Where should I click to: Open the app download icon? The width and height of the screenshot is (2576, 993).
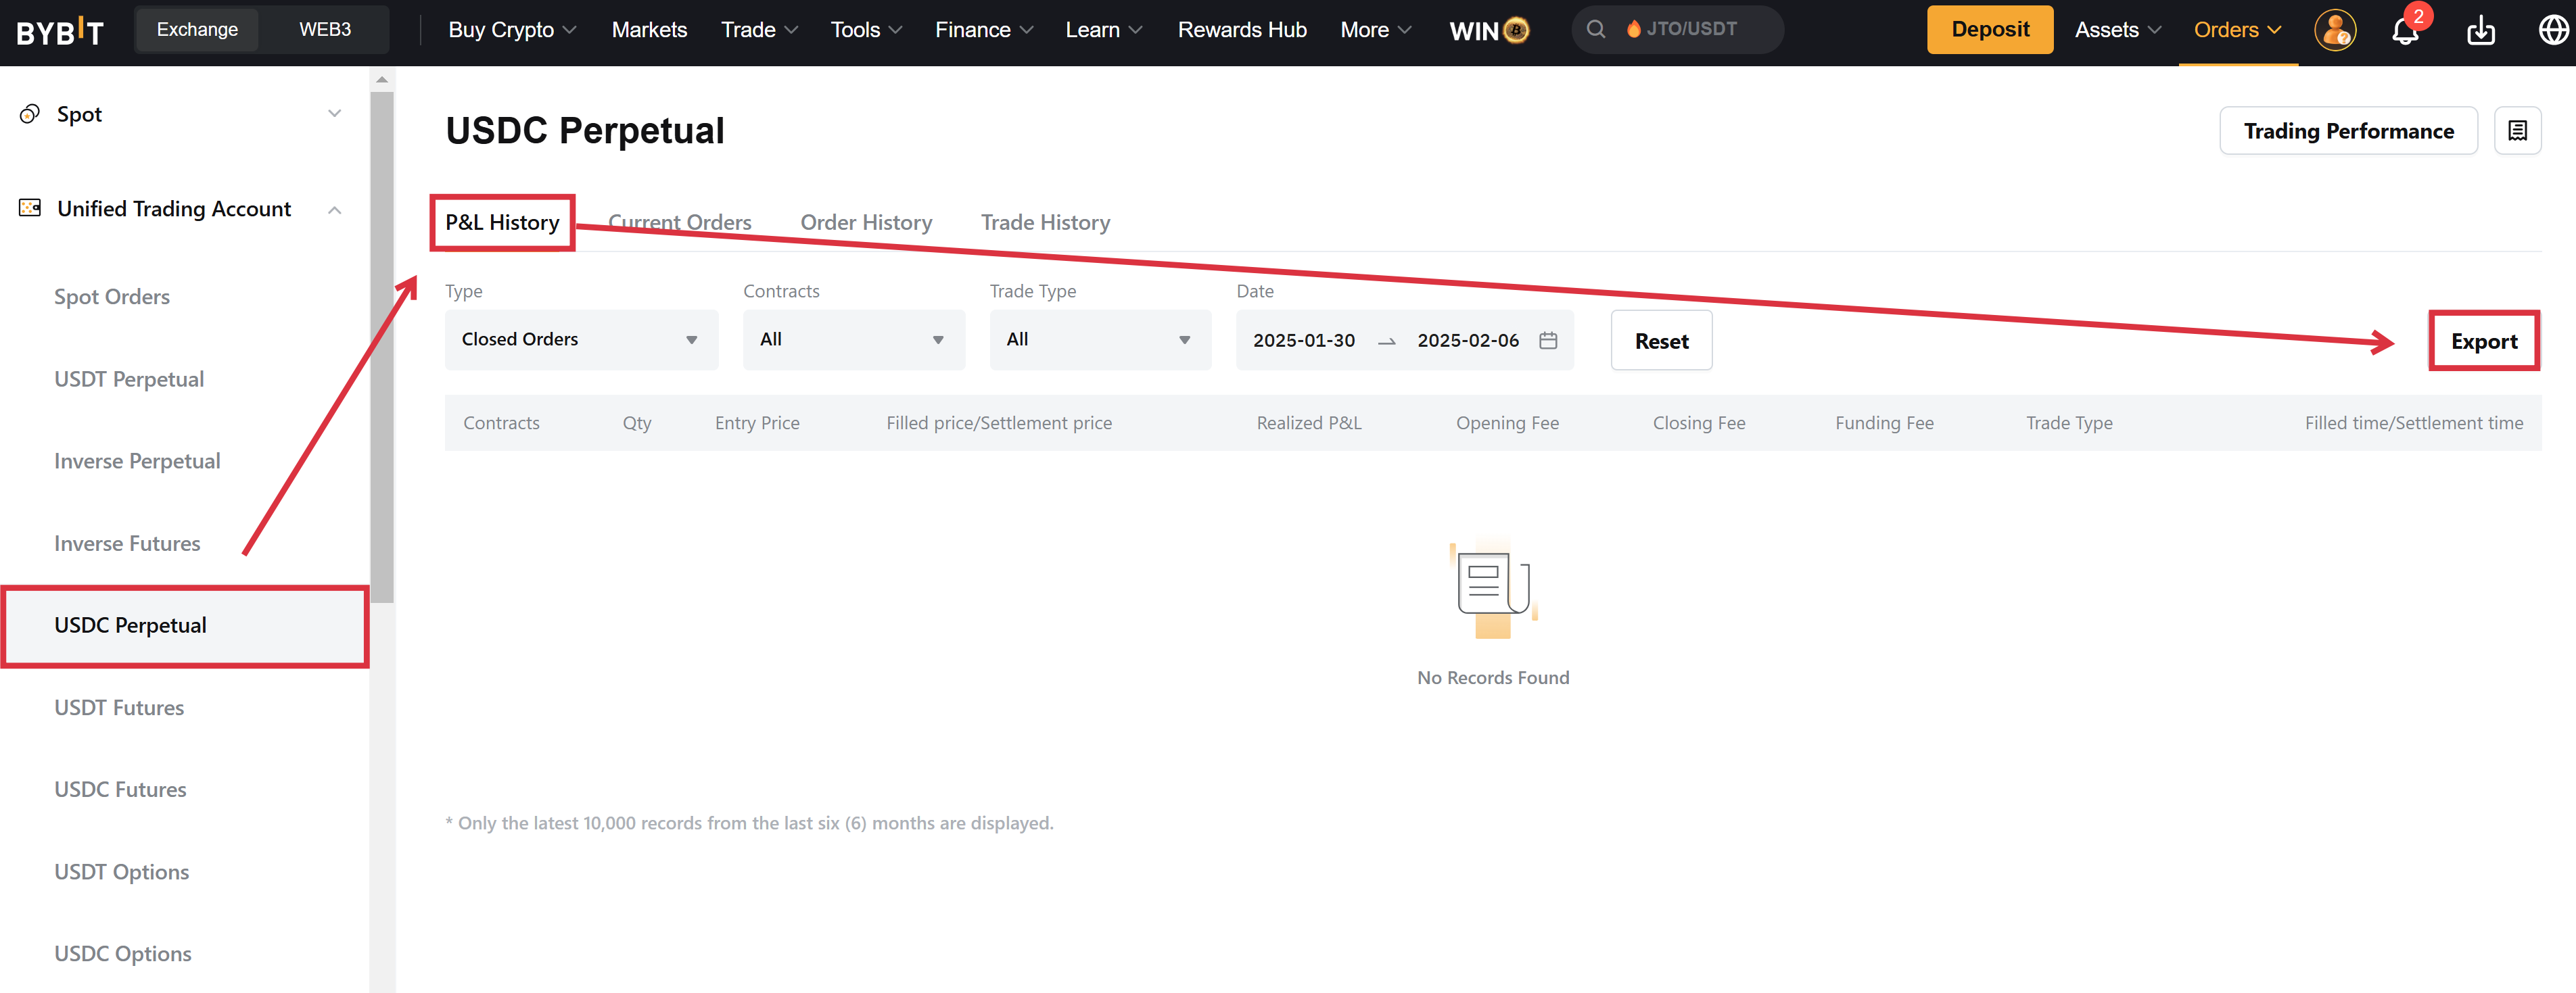(2481, 31)
